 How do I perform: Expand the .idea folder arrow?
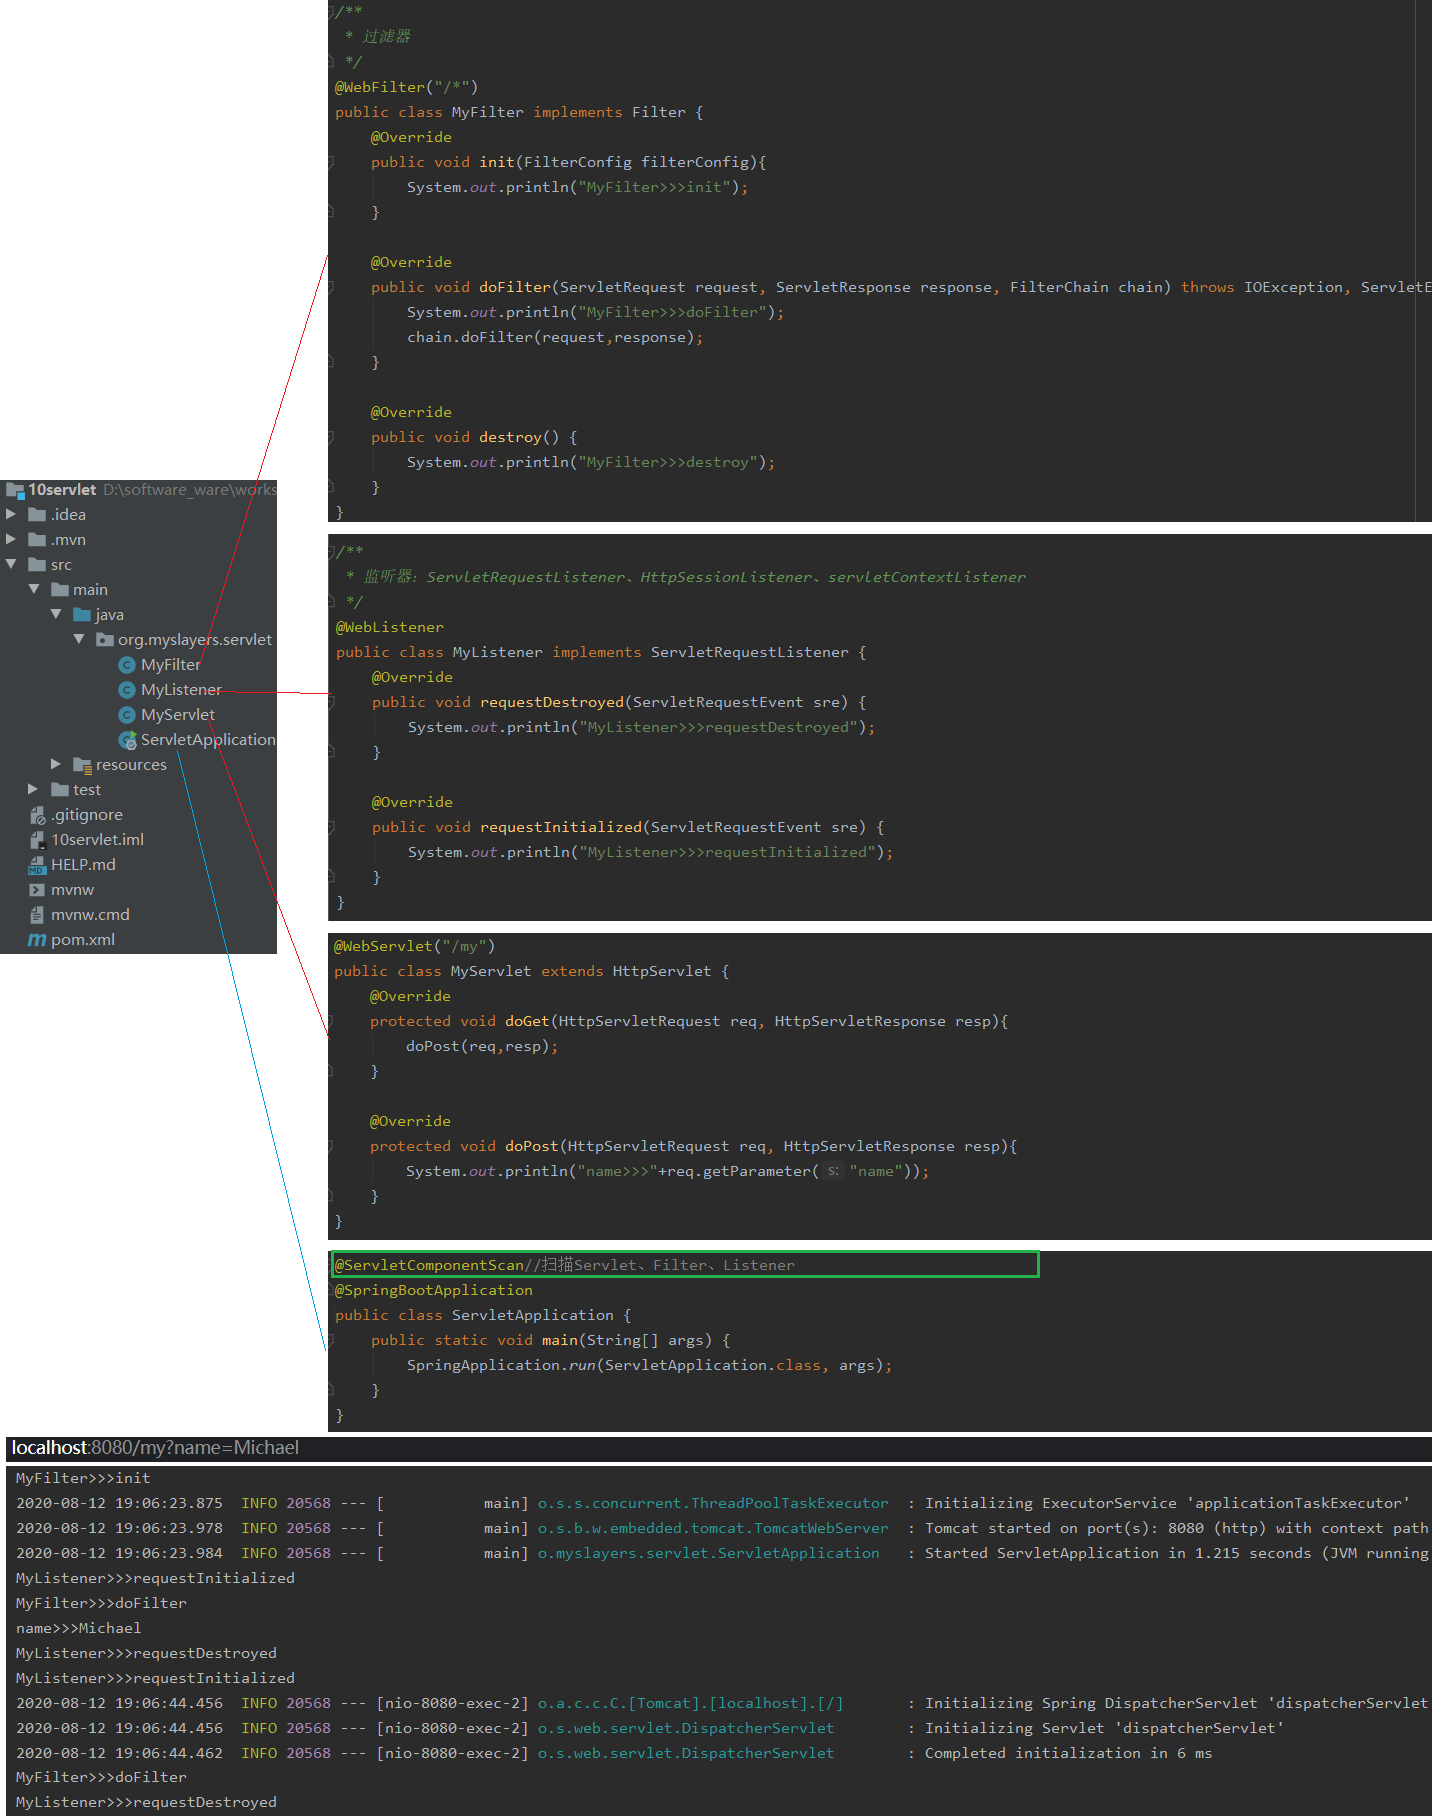pos(11,514)
